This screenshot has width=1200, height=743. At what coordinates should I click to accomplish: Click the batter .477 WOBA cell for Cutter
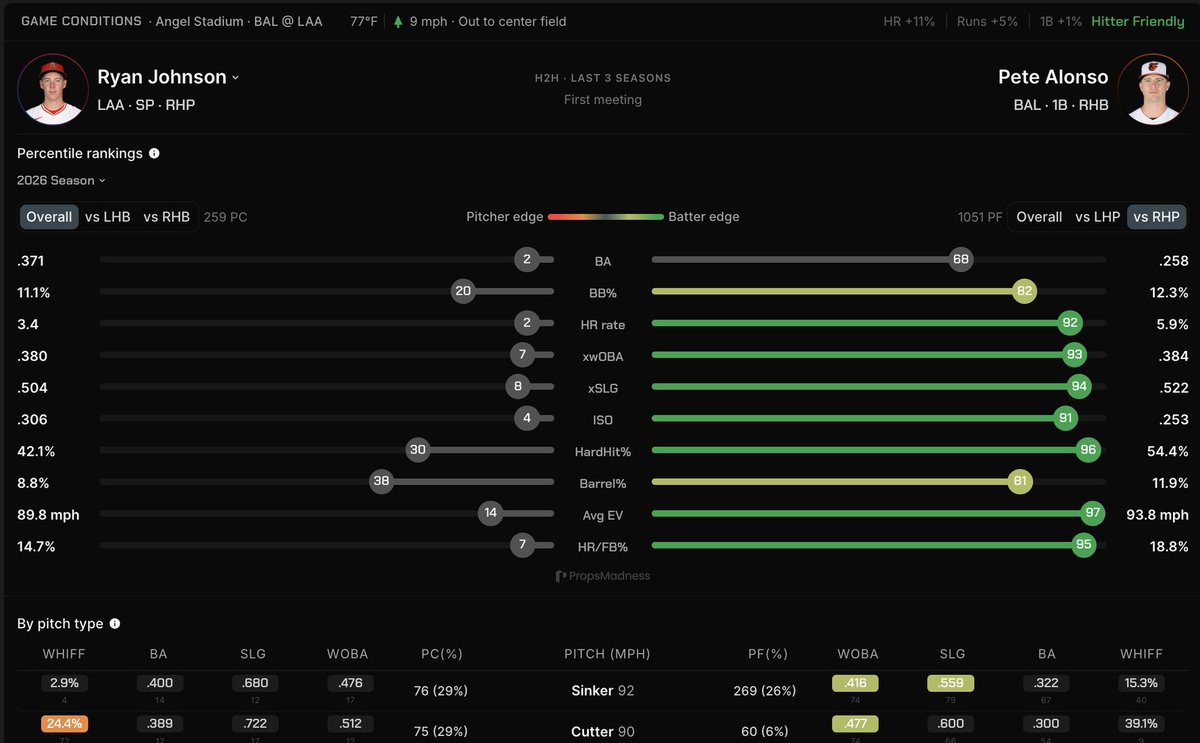click(x=855, y=724)
